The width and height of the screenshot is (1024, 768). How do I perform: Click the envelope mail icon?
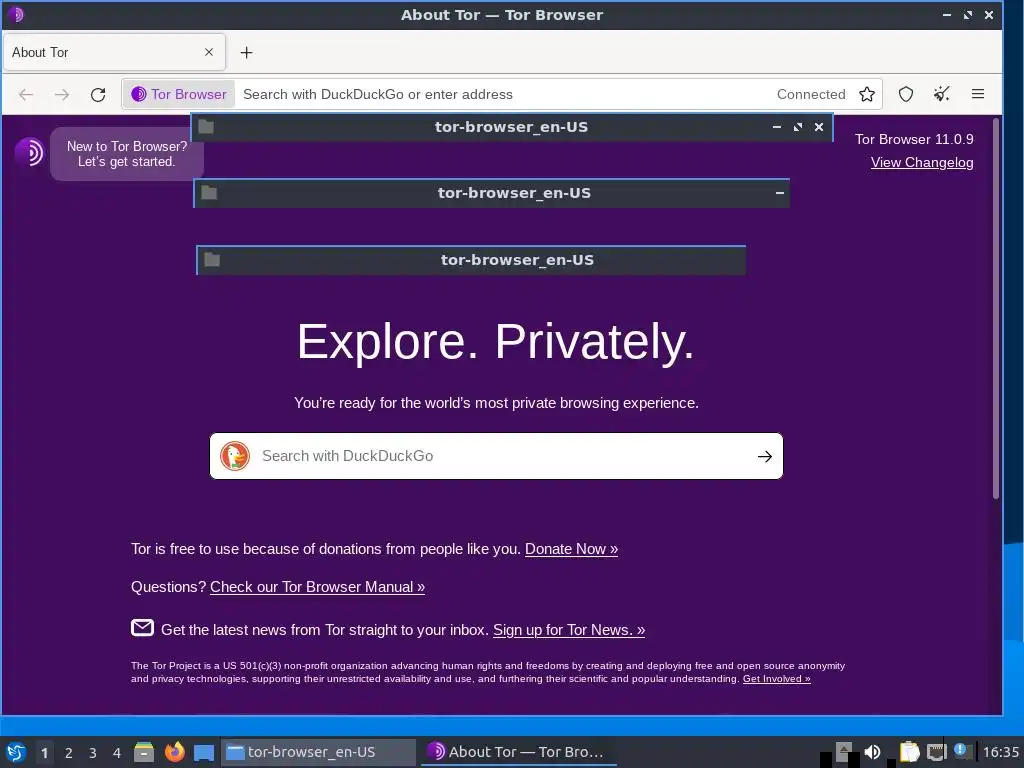coord(142,628)
